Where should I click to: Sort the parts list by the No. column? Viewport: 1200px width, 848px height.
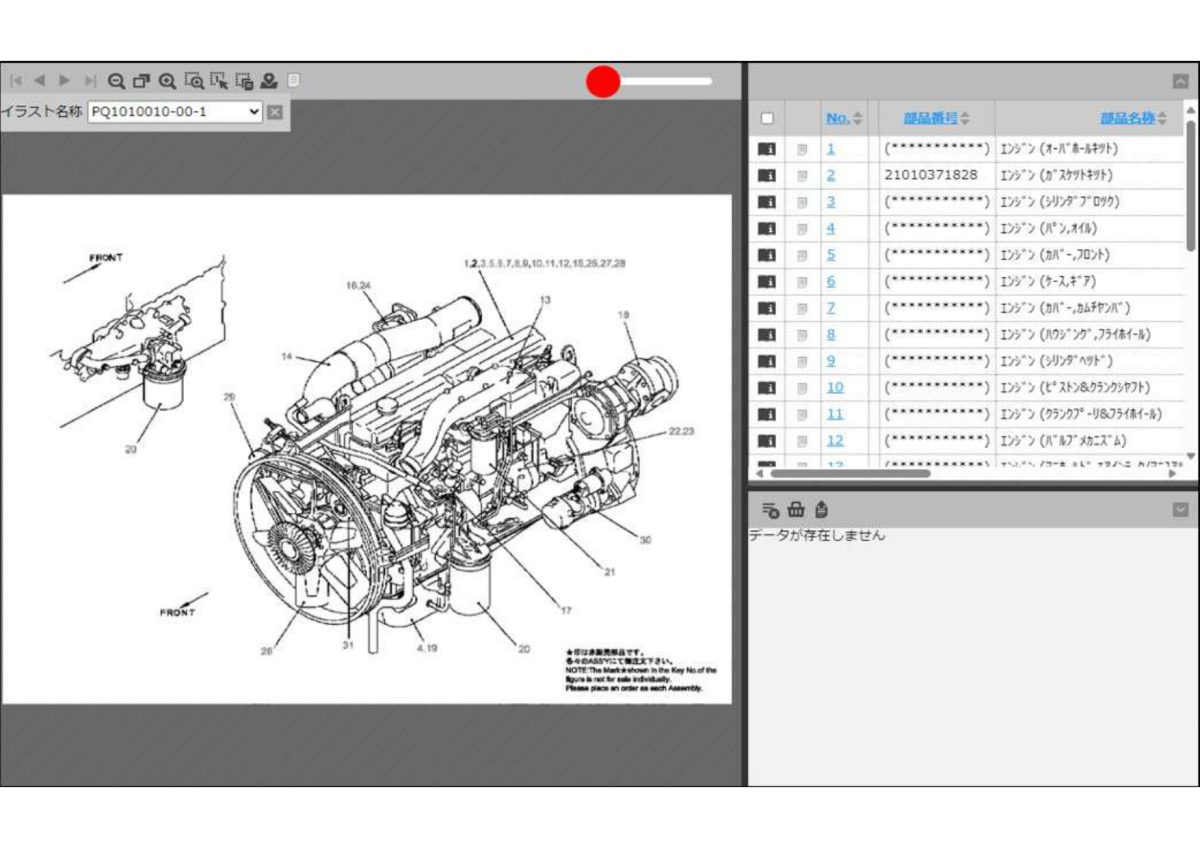click(x=844, y=118)
